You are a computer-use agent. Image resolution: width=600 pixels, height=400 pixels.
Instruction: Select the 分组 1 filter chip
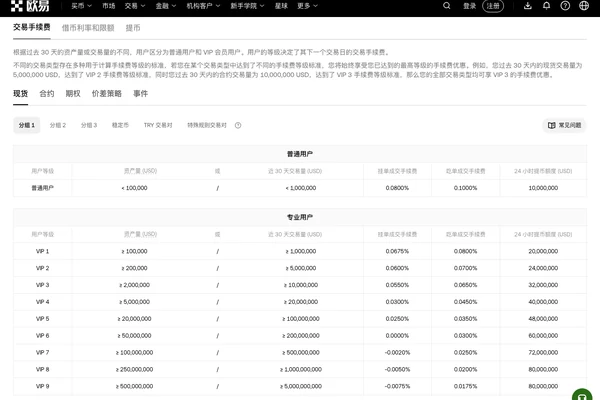(27, 125)
